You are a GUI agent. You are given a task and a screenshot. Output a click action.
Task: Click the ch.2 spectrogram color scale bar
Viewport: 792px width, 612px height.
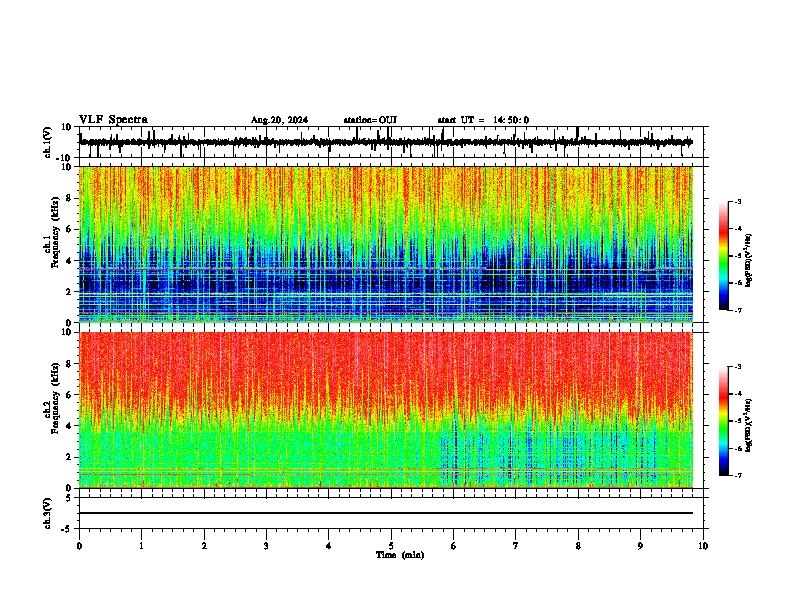coord(723,421)
